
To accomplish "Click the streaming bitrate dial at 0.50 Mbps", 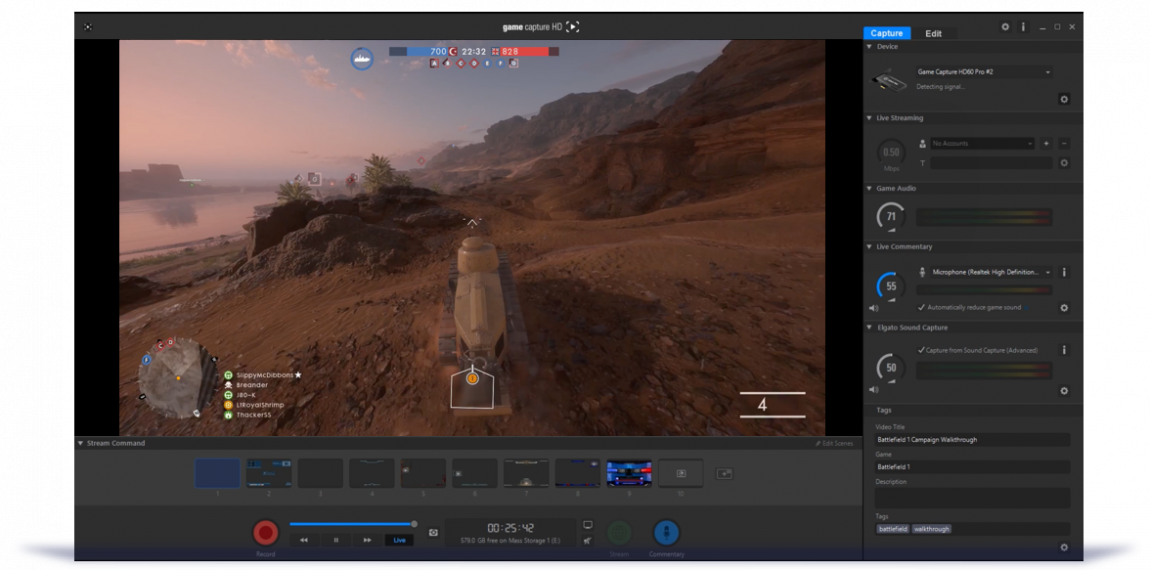I will coord(891,153).
